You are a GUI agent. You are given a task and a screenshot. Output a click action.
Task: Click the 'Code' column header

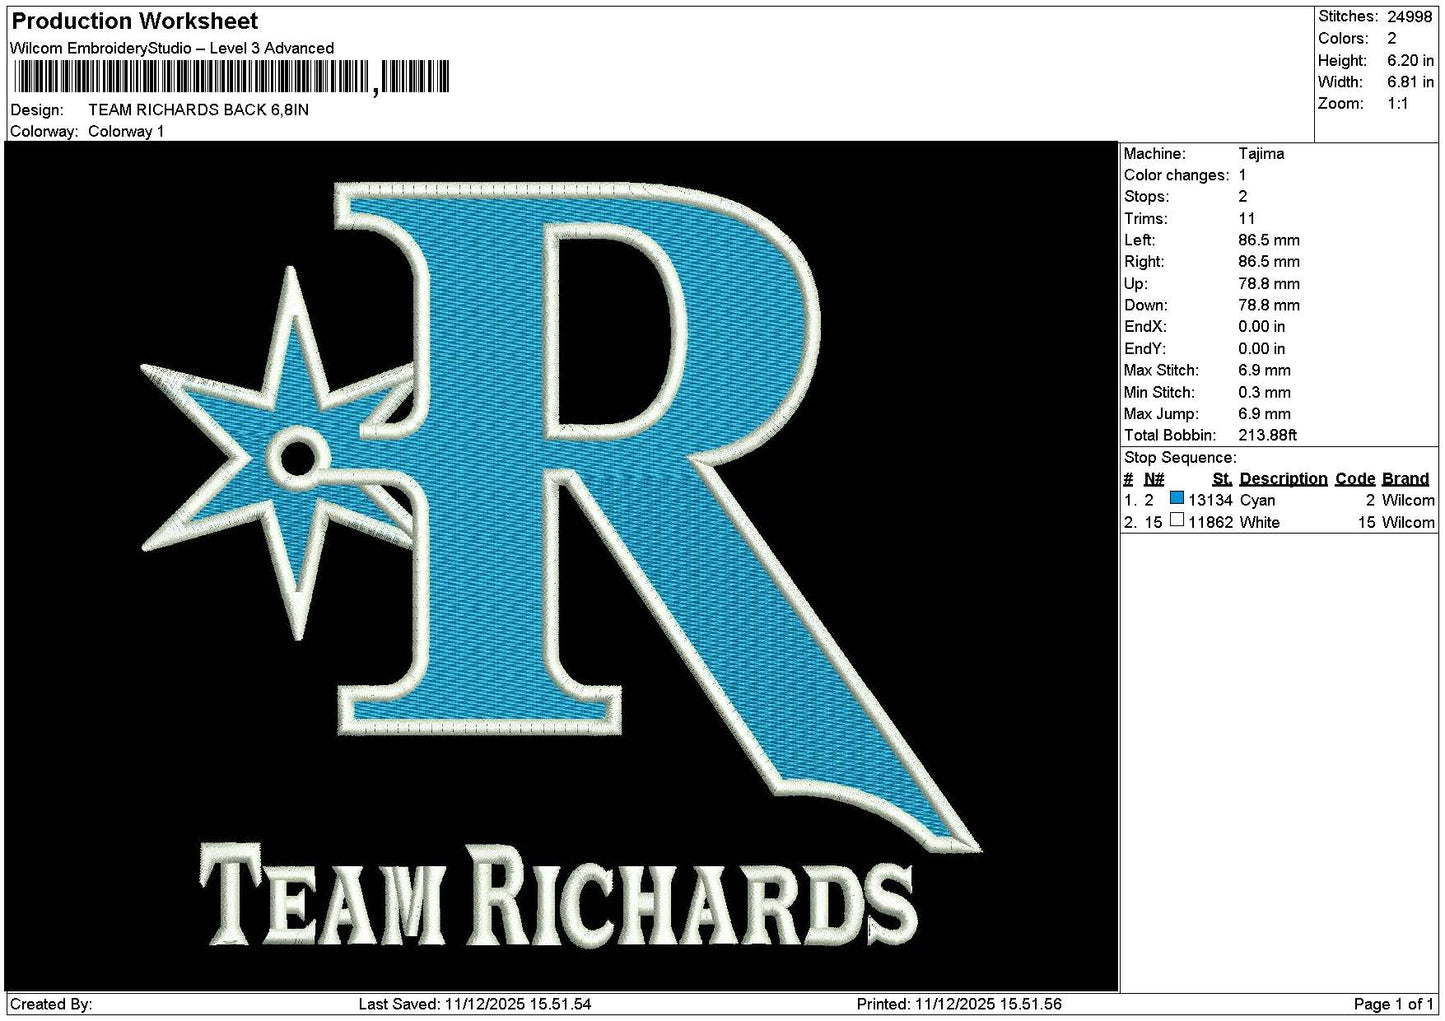tap(1355, 479)
